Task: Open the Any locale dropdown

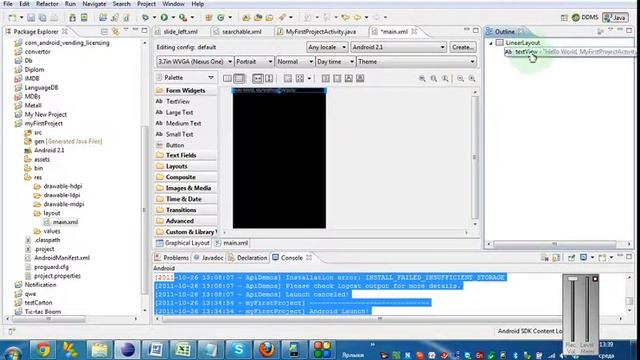Action: click(327, 47)
